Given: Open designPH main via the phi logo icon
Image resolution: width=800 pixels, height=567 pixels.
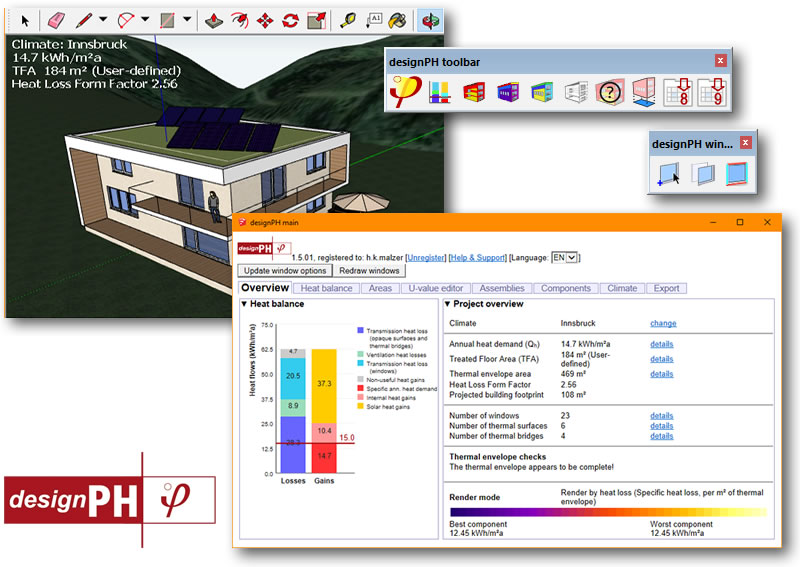Looking at the screenshot, I should pyautogui.click(x=406, y=91).
